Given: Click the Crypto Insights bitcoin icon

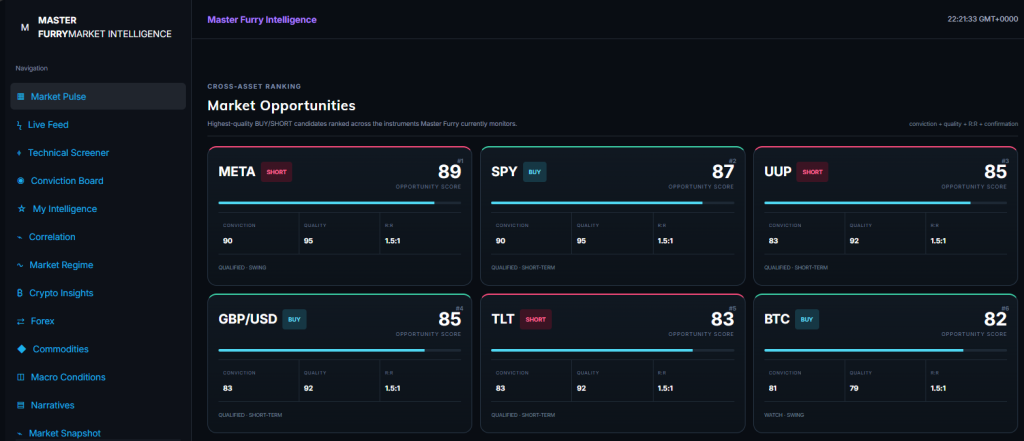Looking at the screenshot, I should click(x=20, y=293).
